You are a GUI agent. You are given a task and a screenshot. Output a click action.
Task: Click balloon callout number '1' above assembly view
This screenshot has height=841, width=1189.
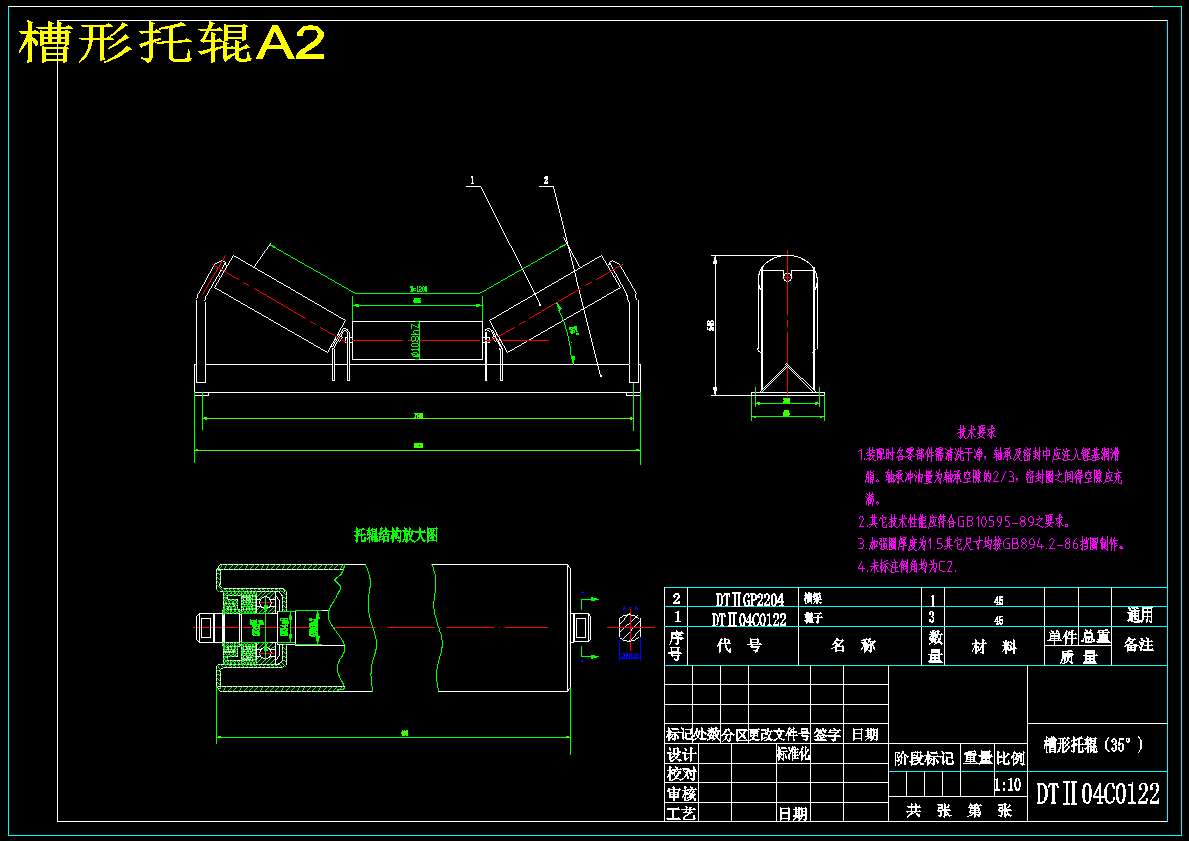[472, 180]
